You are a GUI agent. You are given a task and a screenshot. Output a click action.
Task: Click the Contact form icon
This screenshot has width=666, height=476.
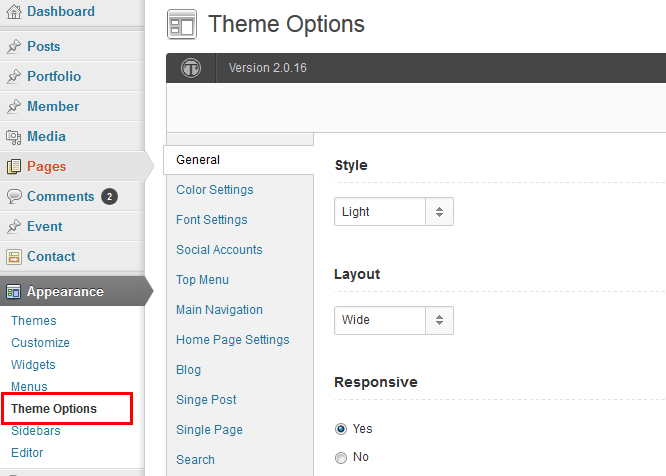[x=14, y=257]
